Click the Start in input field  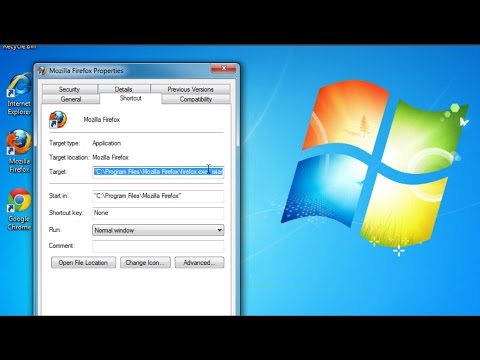pyautogui.click(x=158, y=196)
